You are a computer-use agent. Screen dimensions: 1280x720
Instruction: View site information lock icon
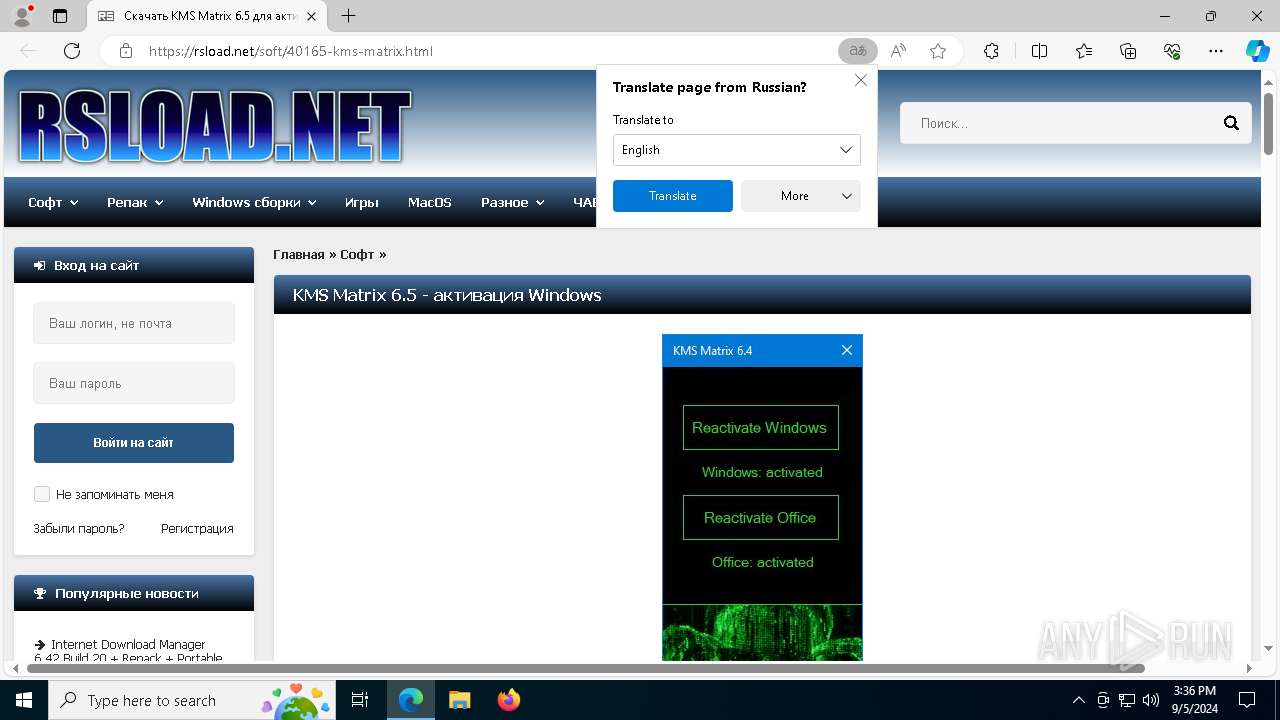coord(125,51)
